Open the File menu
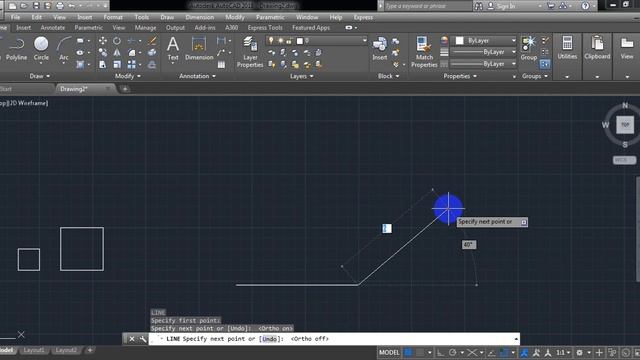This screenshot has height=360, width=640. click(16, 17)
